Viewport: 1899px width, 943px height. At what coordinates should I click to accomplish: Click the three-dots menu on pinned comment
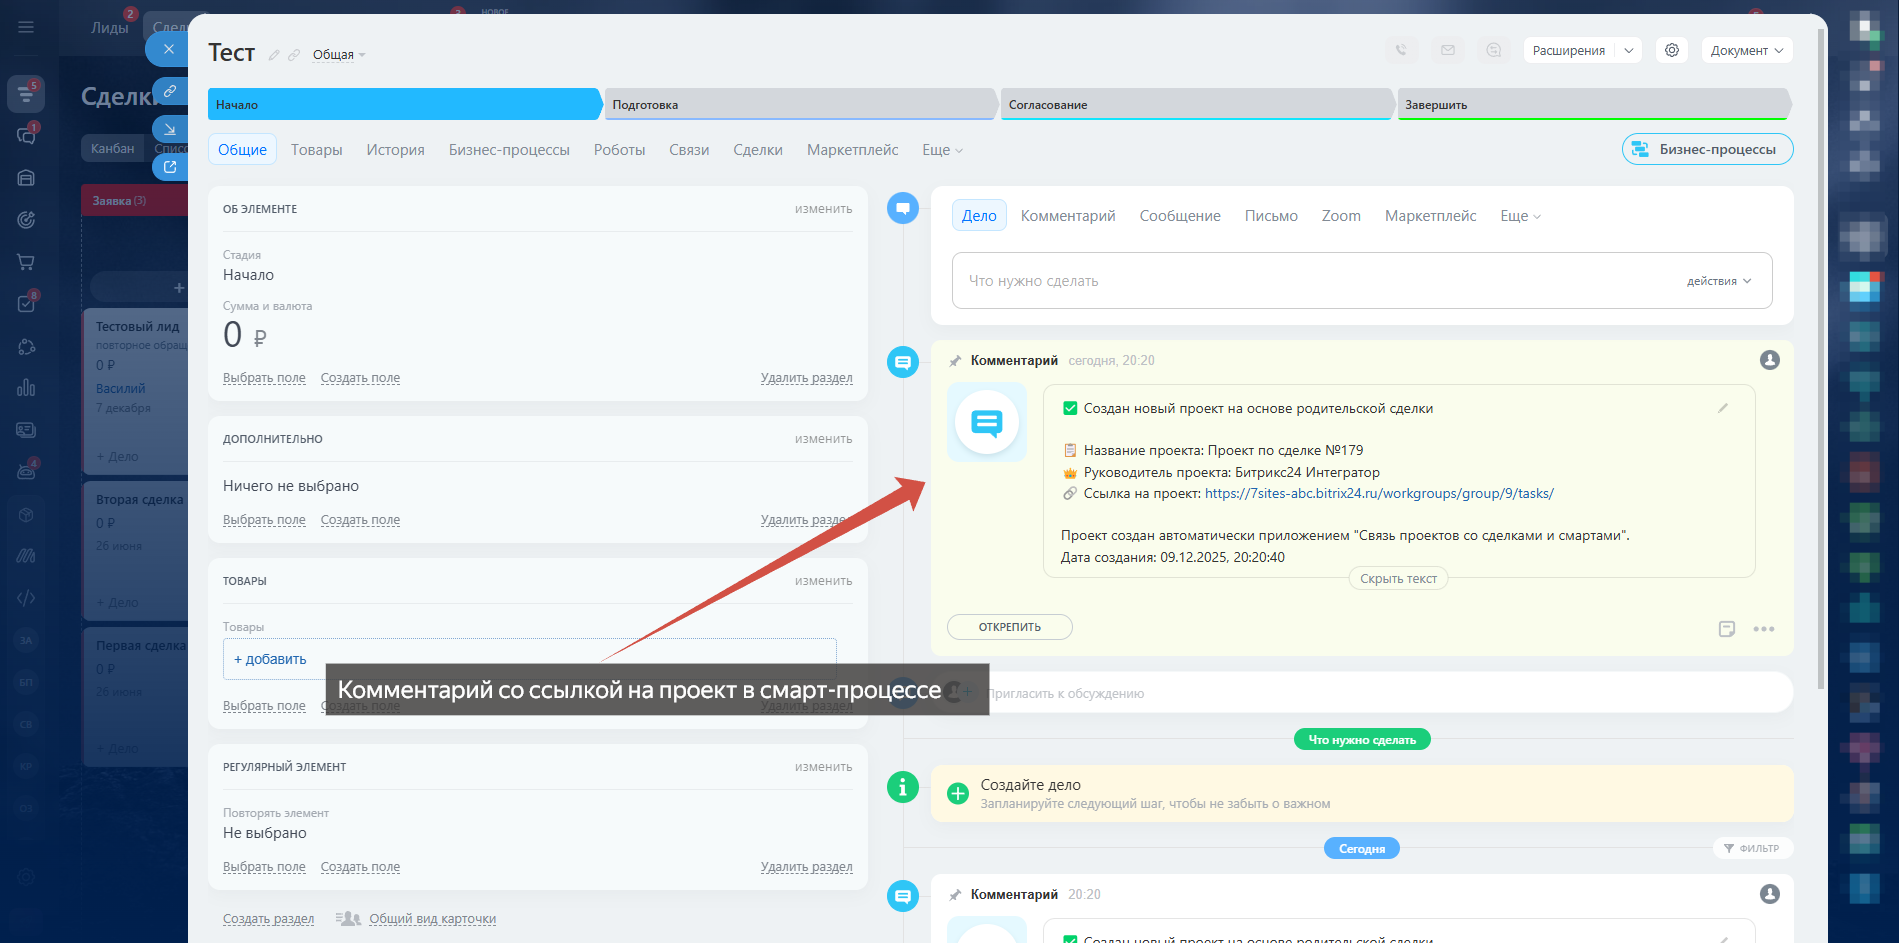[1763, 629]
